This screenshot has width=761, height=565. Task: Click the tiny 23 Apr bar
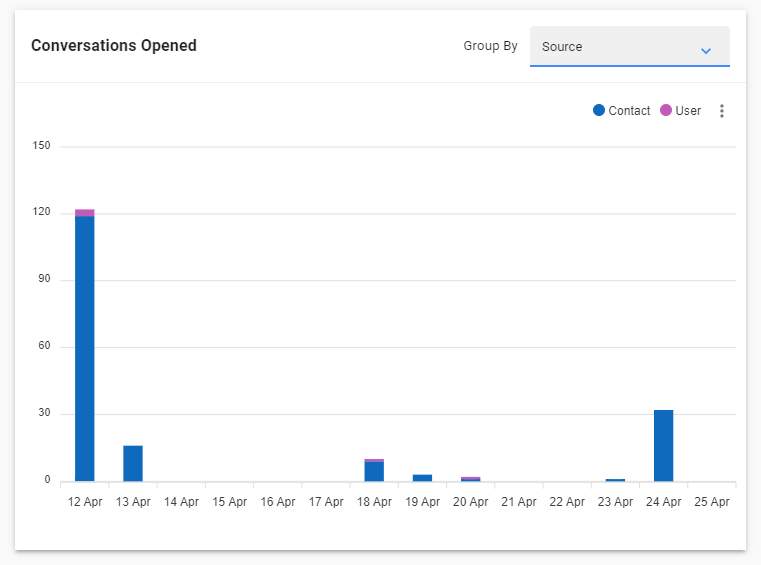[615, 480]
